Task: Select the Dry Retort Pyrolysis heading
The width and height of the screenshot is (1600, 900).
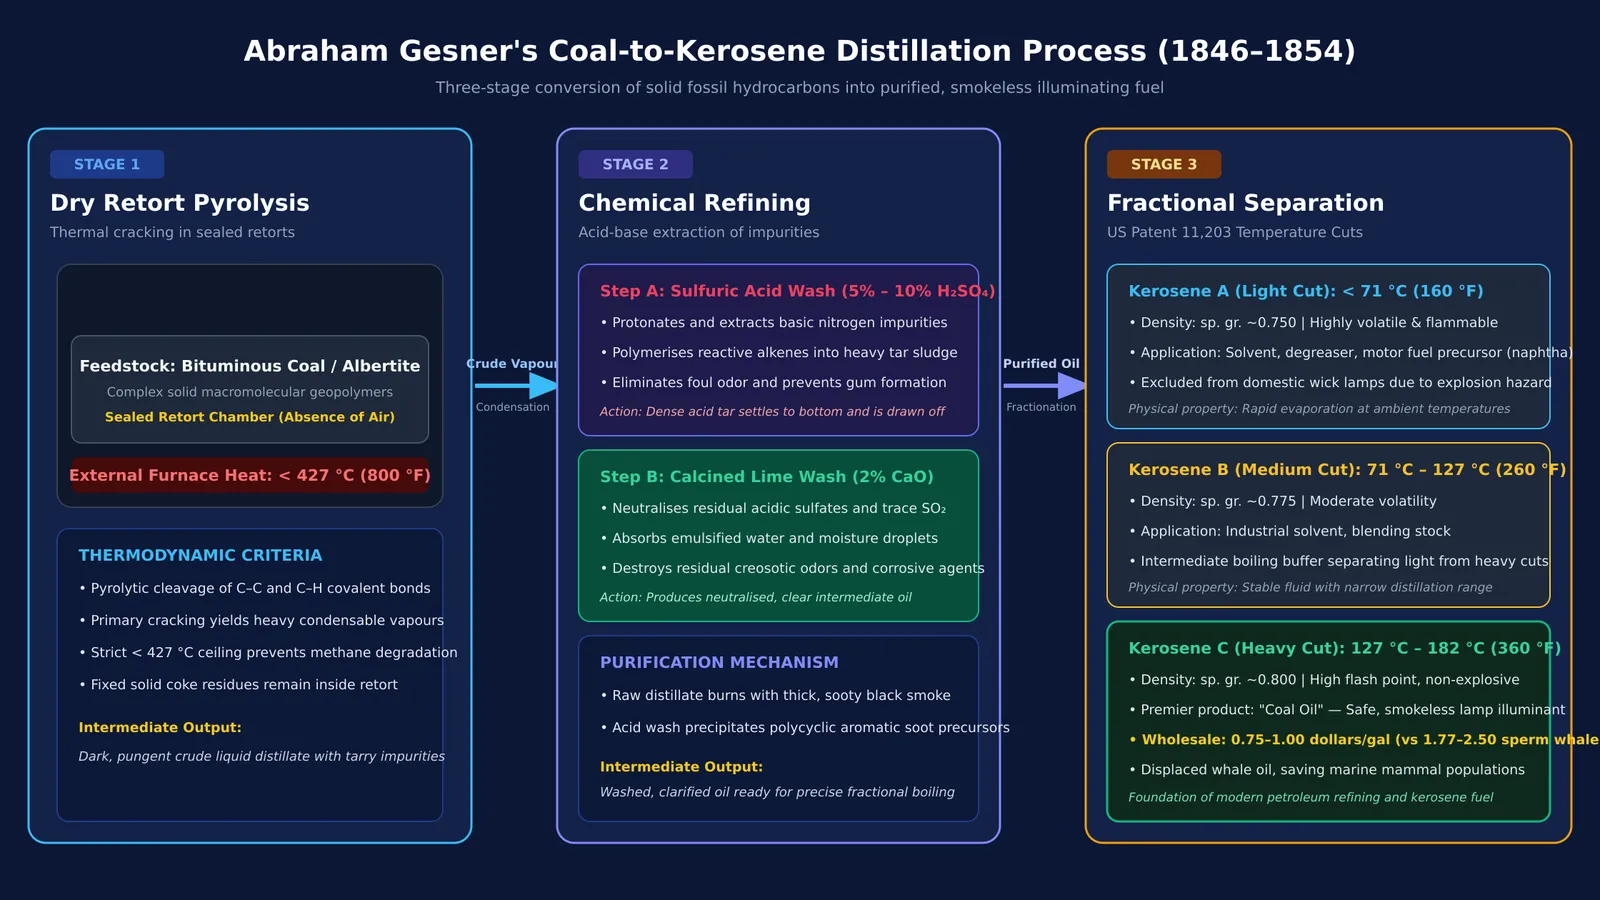Action: pyautogui.click(x=180, y=203)
